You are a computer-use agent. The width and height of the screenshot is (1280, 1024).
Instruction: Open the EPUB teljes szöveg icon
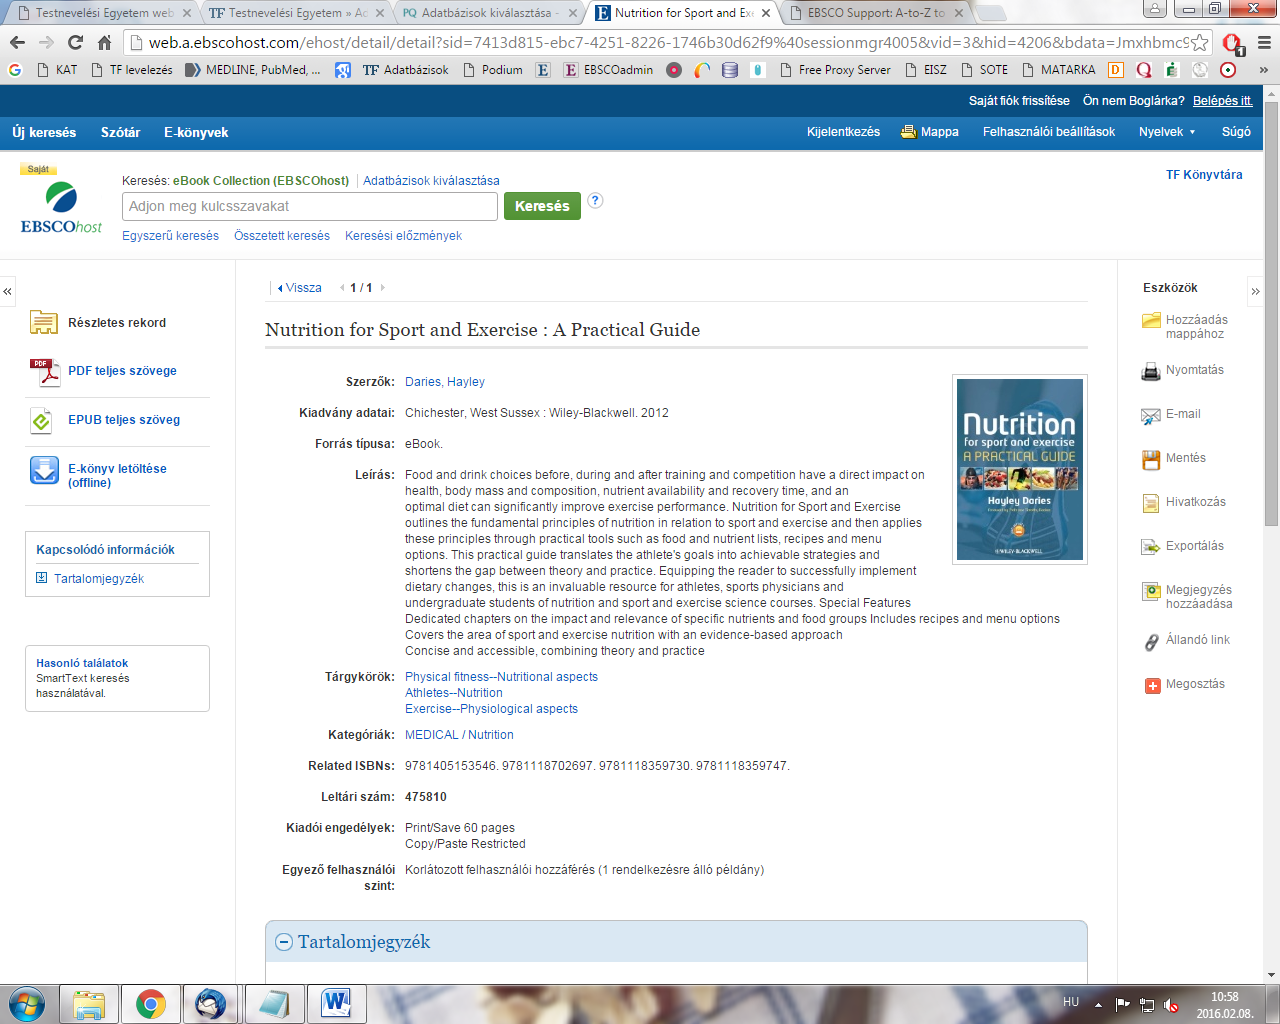(41, 421)
